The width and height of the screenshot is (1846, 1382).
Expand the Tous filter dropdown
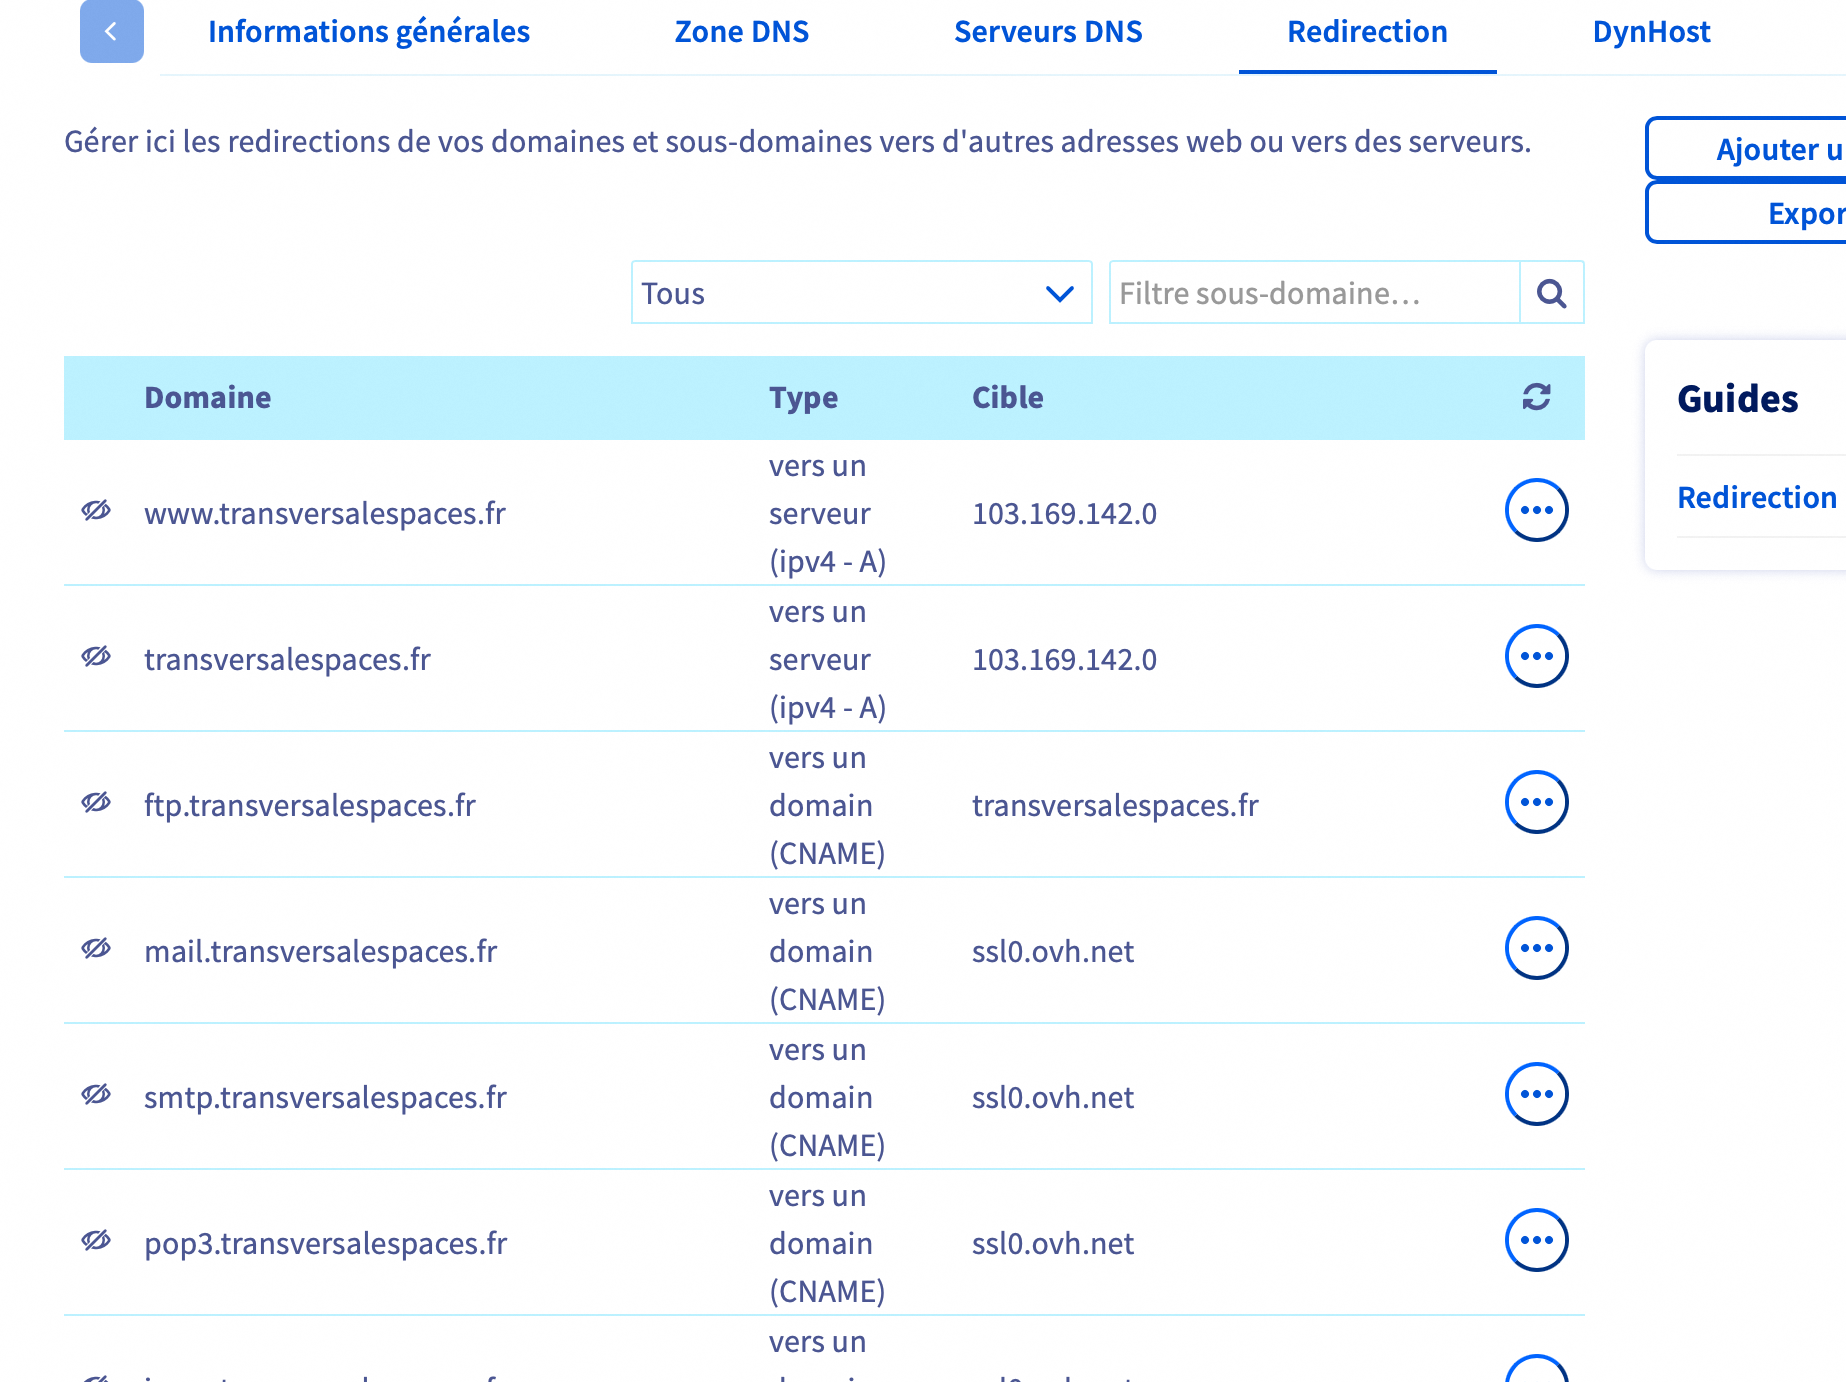pyautogui.click(x=860, y=293)
